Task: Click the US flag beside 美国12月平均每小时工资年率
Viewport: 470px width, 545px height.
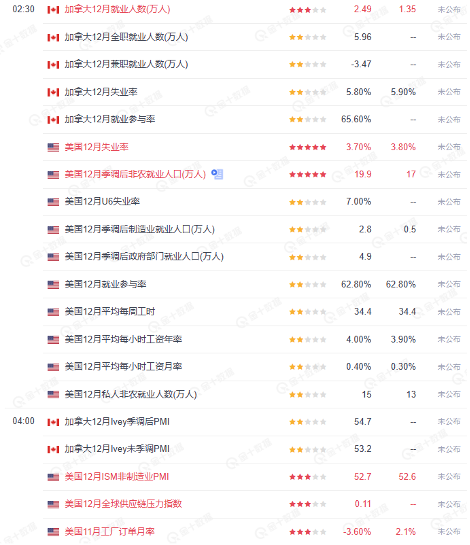Action: tap(53, 340)
